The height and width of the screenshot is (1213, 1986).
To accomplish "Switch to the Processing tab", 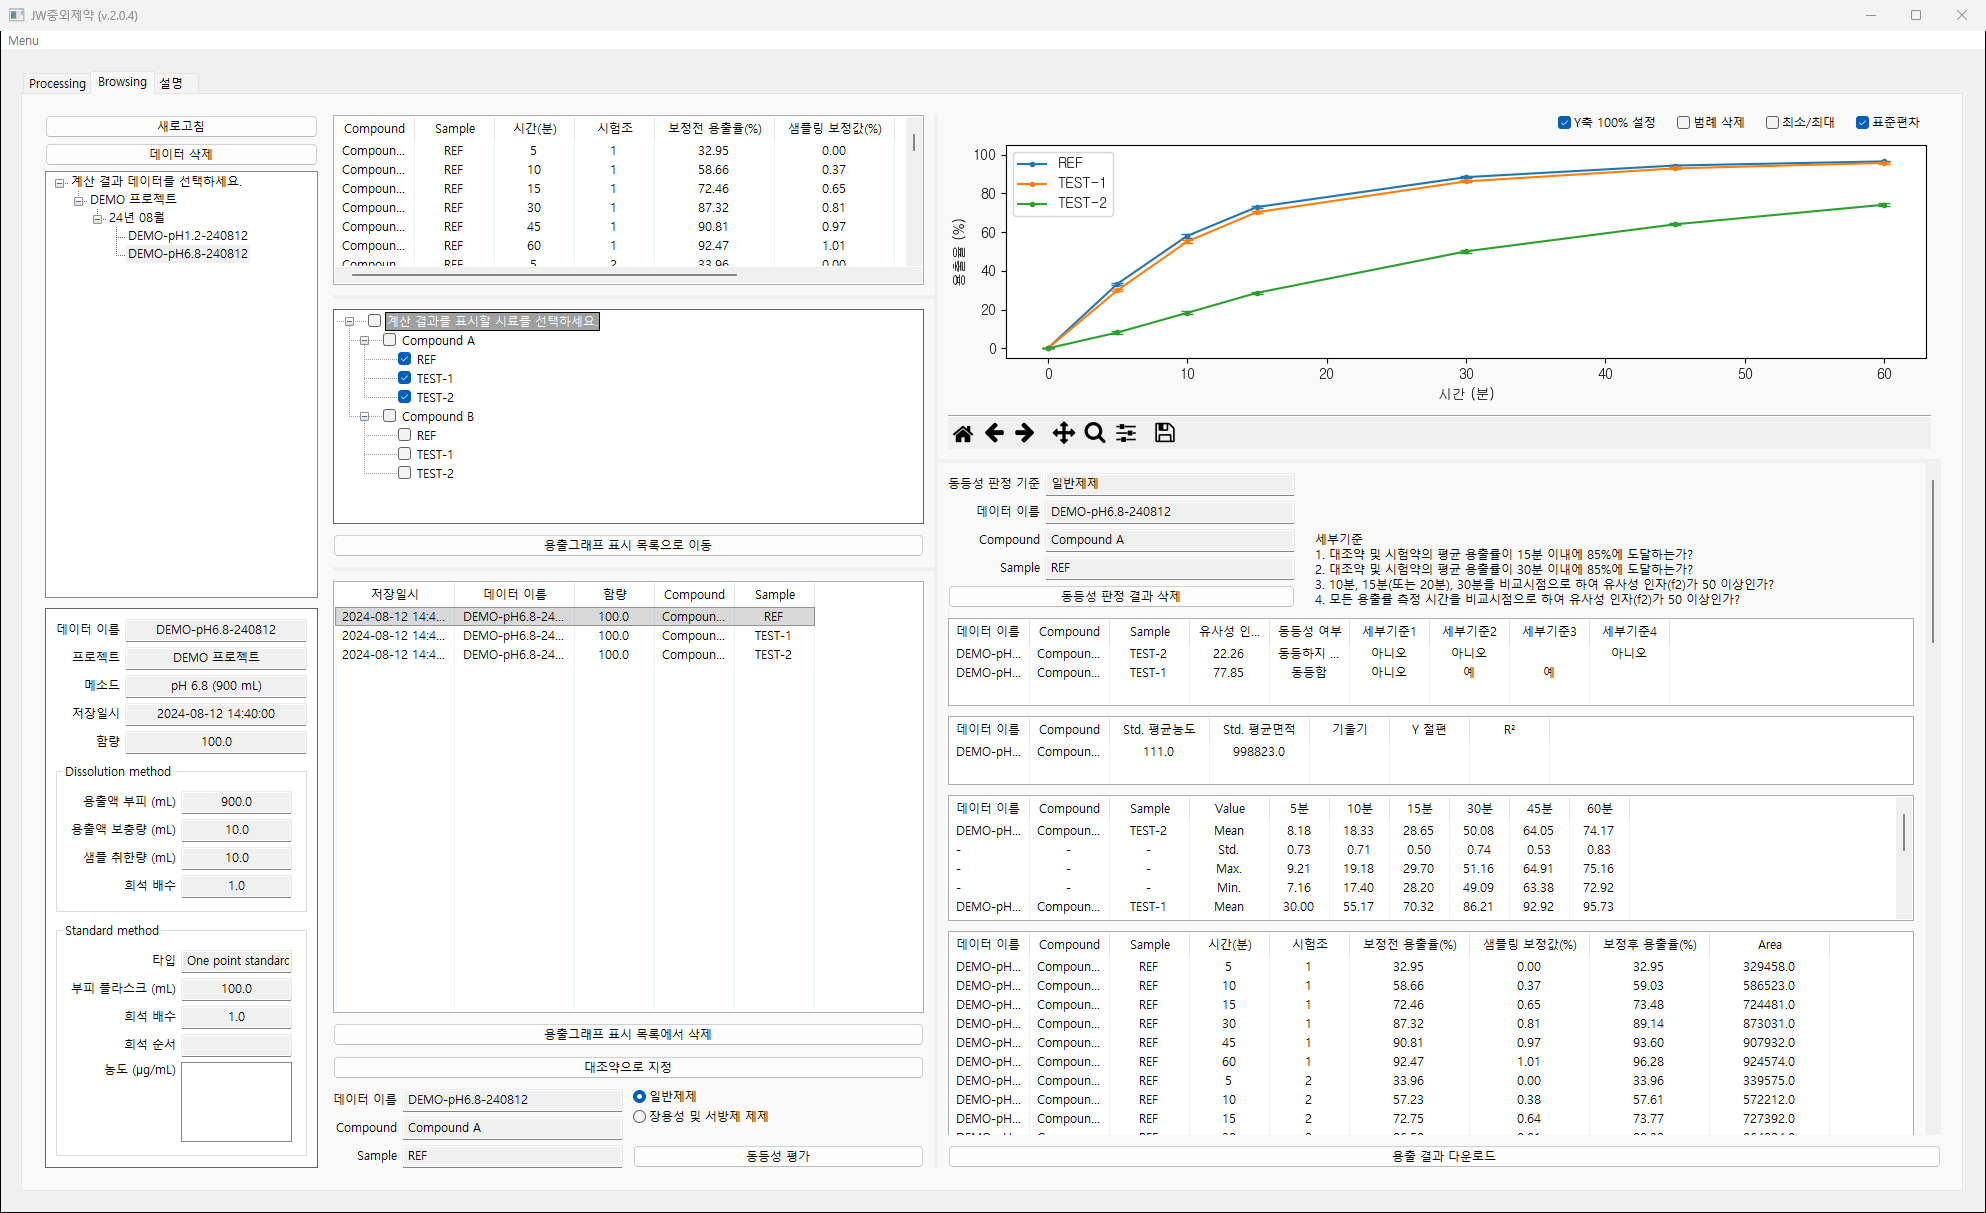I will coord(57,83).
